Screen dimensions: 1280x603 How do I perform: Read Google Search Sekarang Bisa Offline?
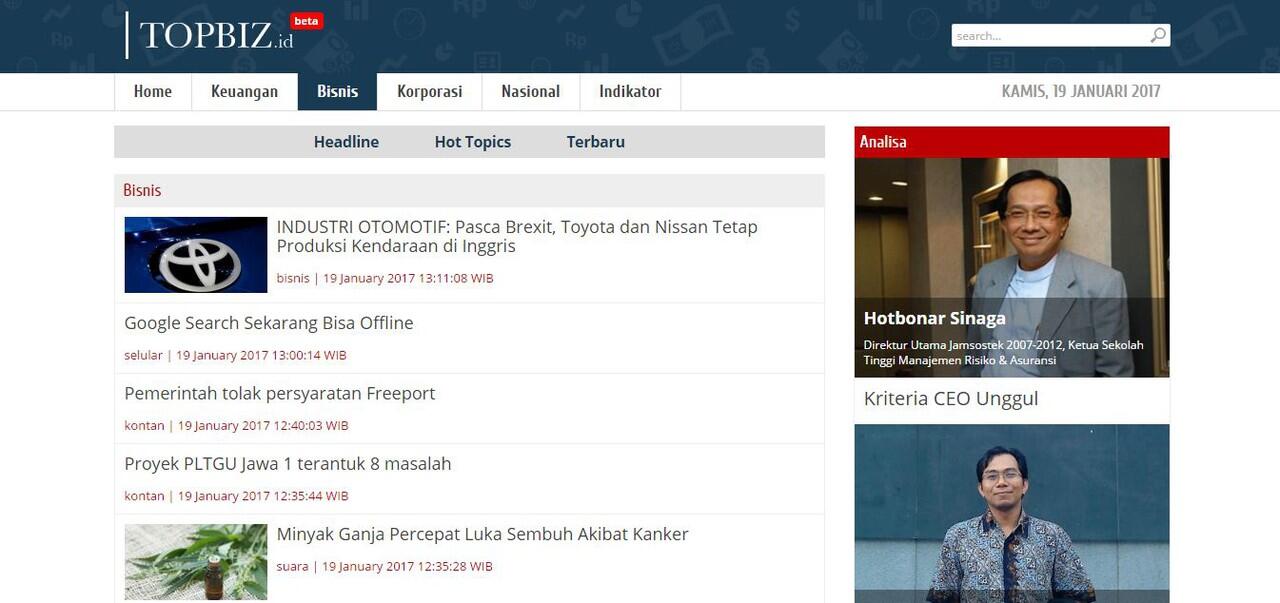pyautogui.click(x=269, y=323)
